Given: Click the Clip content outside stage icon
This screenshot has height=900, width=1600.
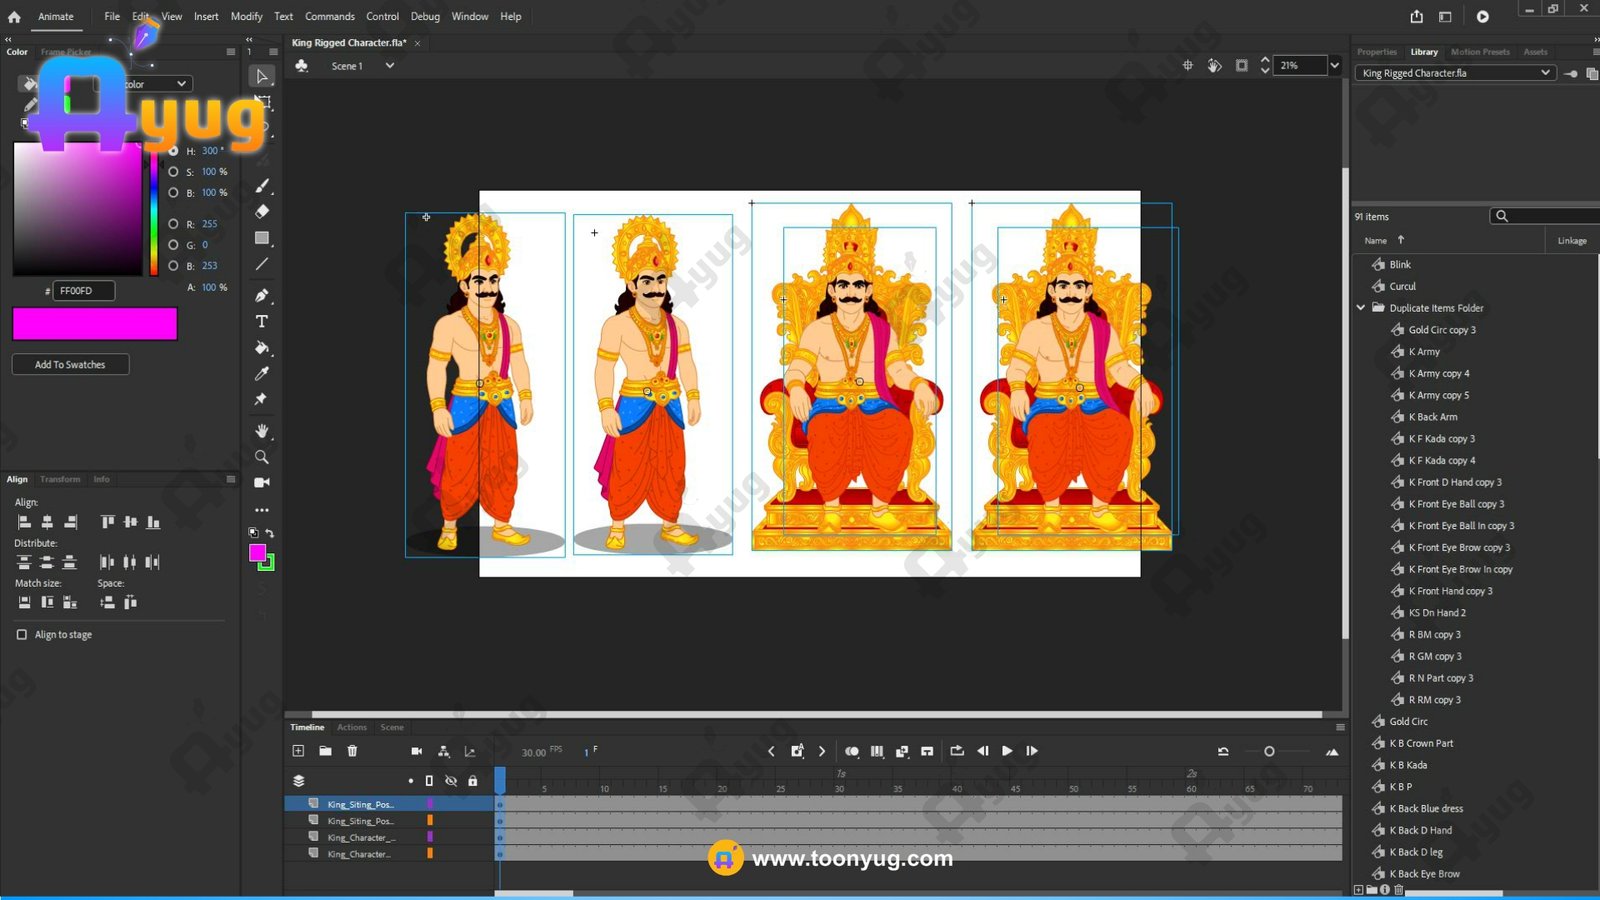Looking at the screenshot, I should click(1242, 65).
